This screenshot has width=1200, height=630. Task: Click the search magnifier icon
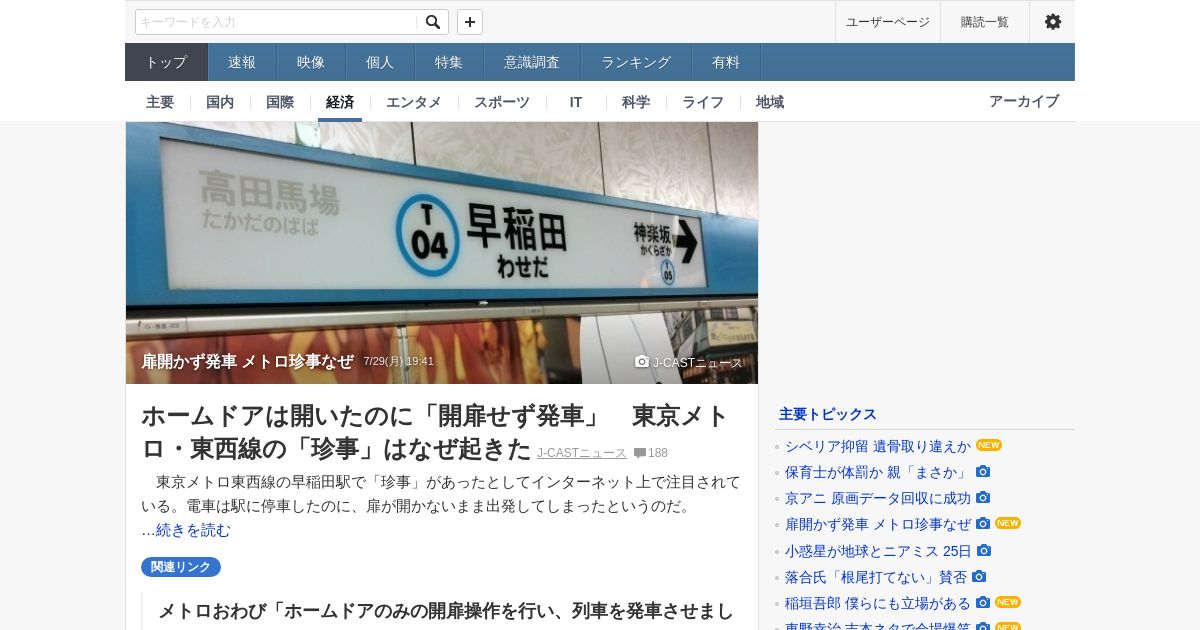[432, 22]
